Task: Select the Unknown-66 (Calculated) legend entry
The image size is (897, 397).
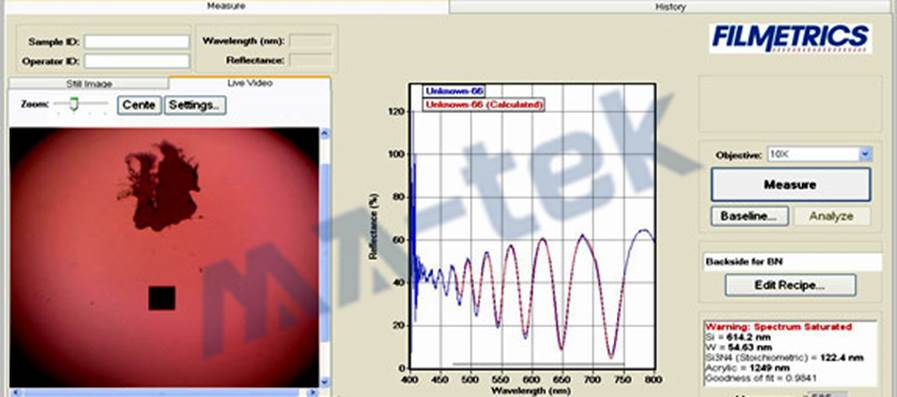Action: [x=483, y=105]
